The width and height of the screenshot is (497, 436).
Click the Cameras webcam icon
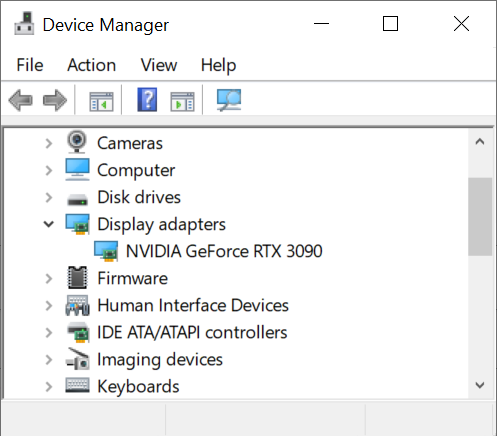(x=77, y=142)
